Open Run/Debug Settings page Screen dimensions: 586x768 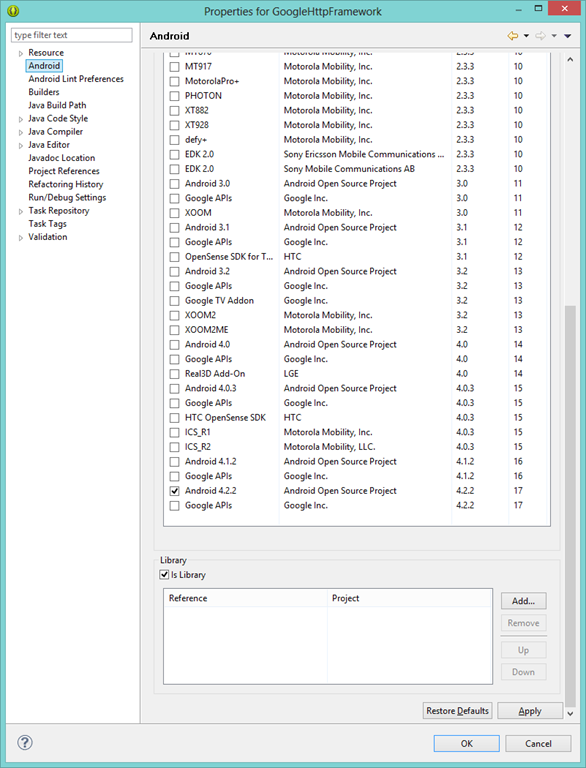click(67, 197)
